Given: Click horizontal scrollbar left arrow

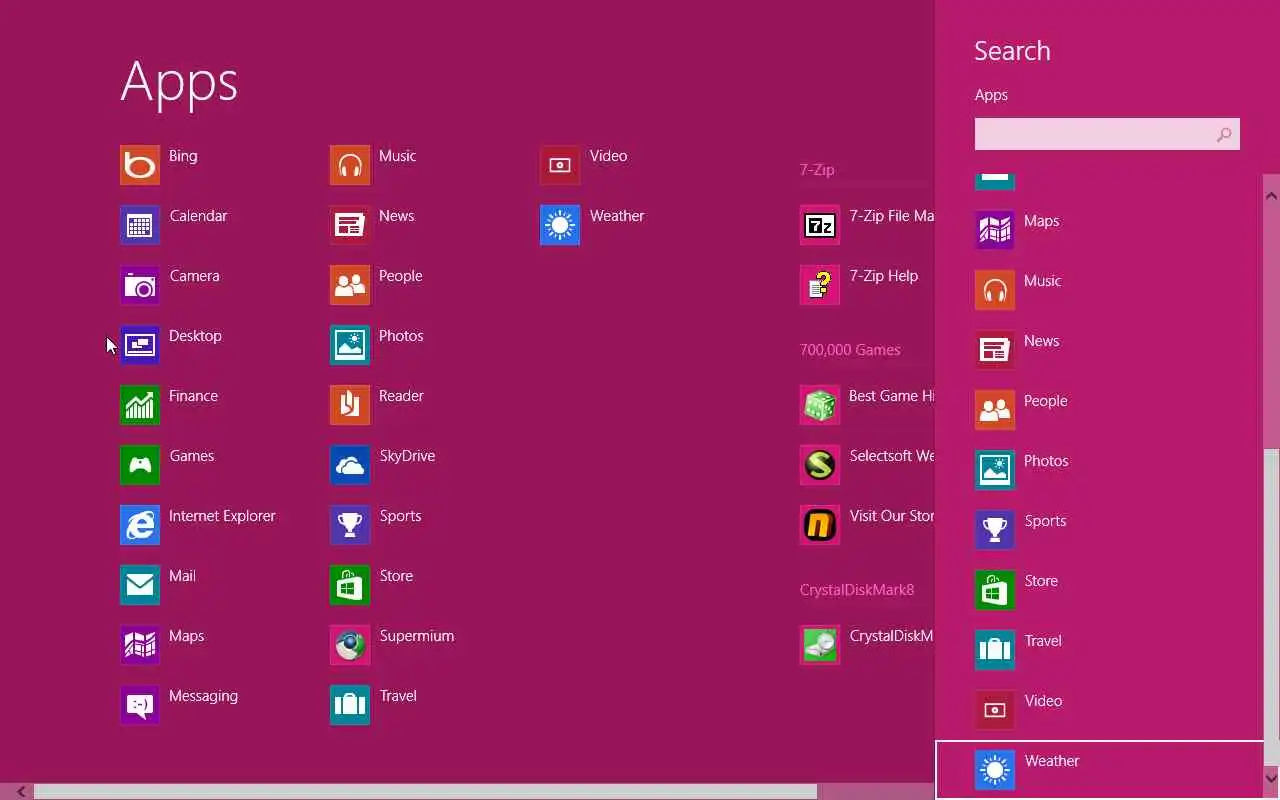Looking at the screenshot, I should click(21, 791).
